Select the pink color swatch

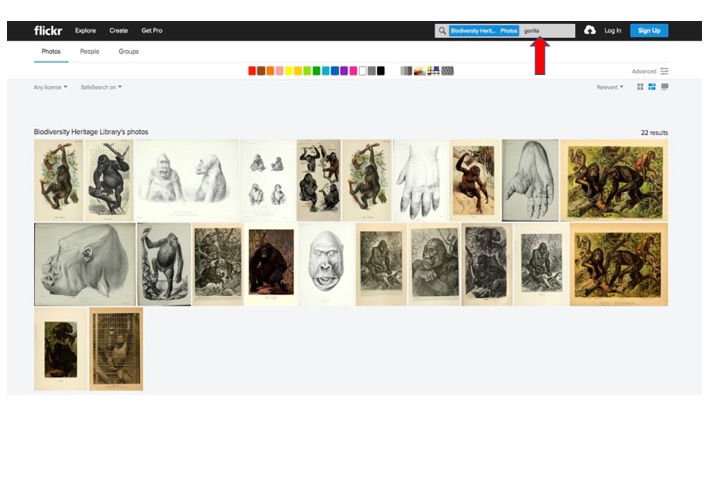(x=279, y=71)
